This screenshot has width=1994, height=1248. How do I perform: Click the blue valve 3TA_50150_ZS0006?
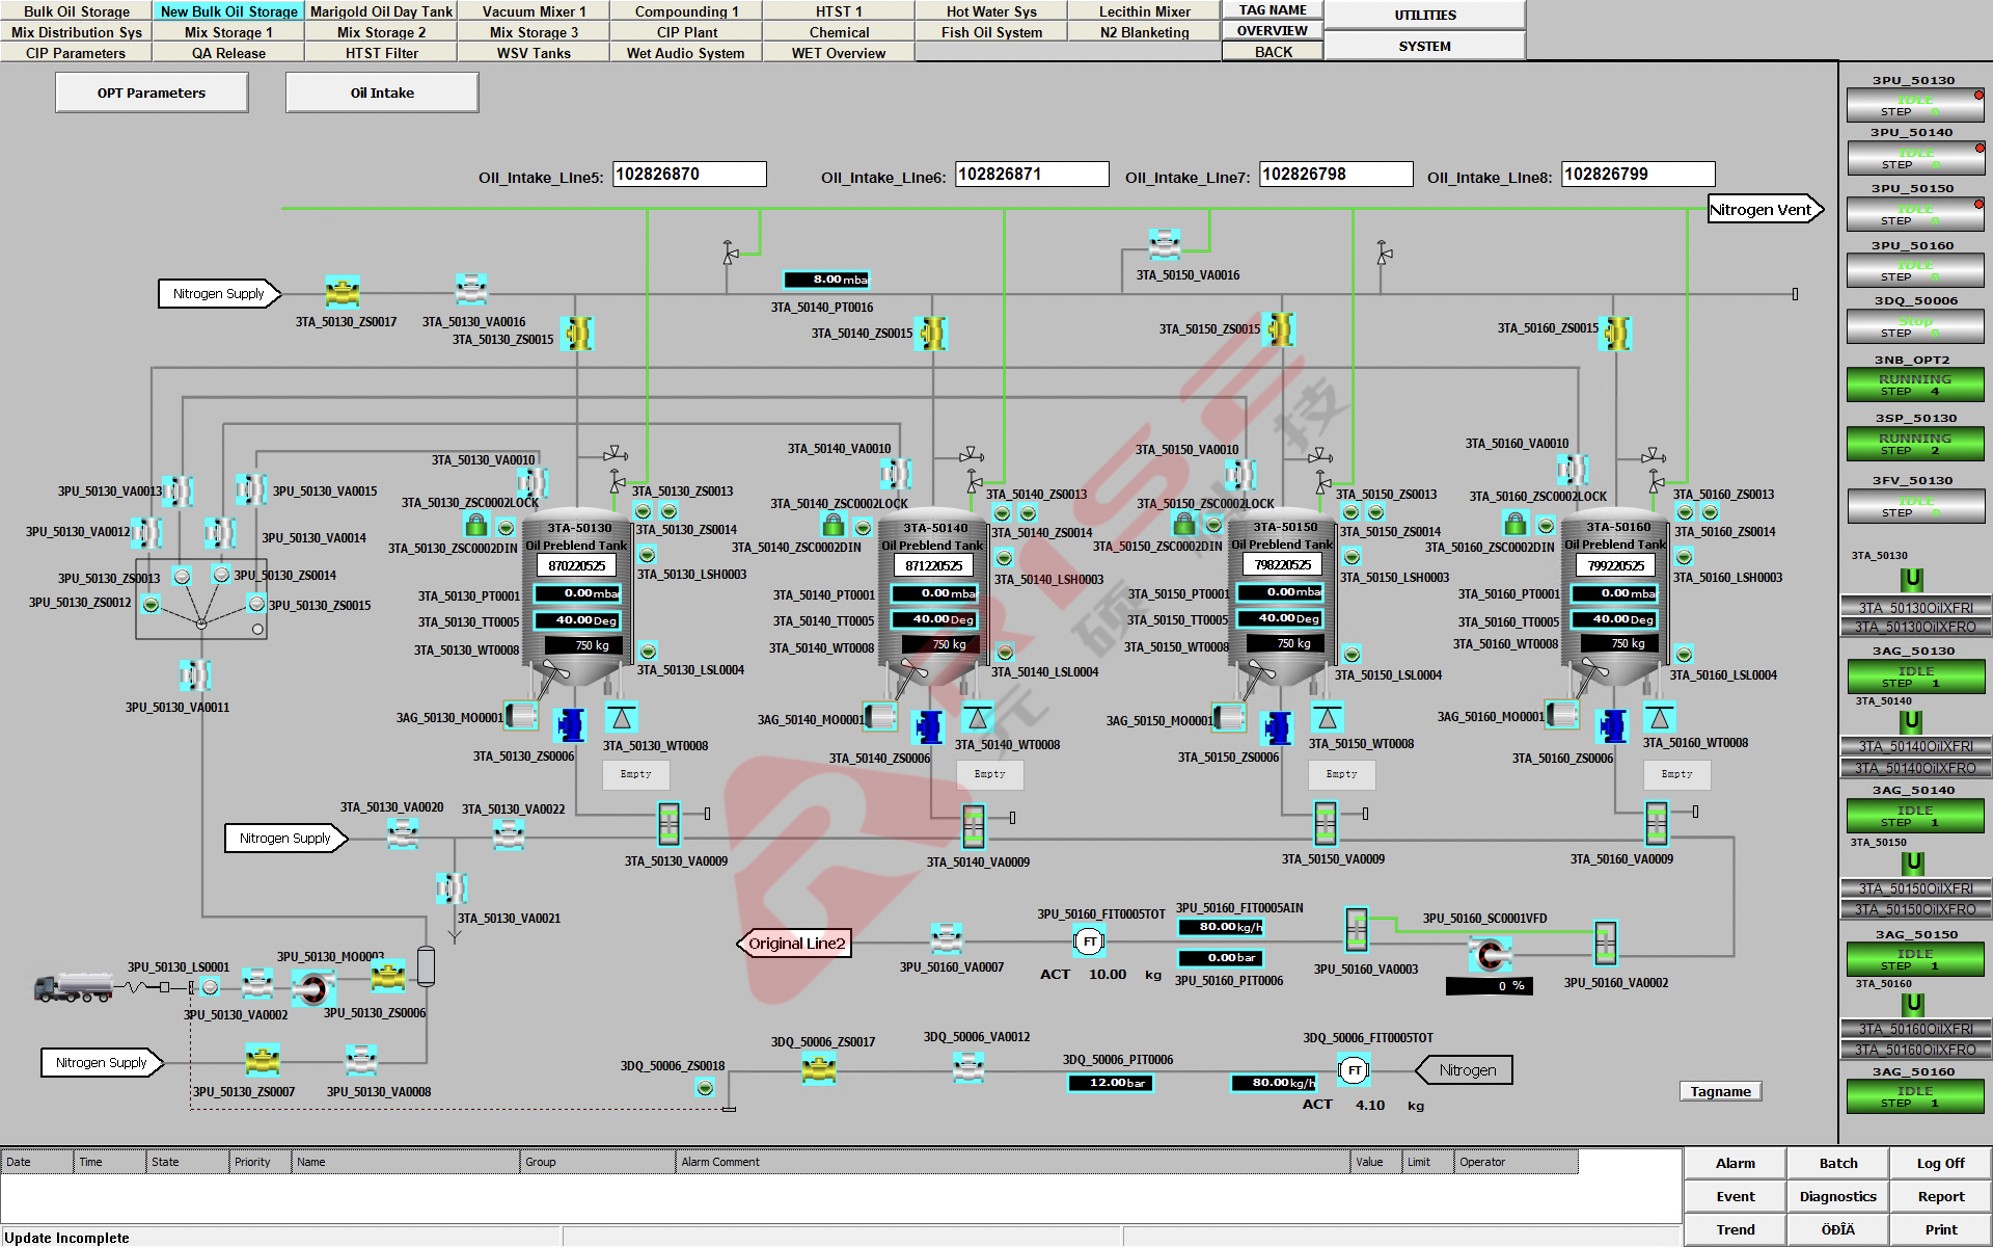(x=1277, y=727)
